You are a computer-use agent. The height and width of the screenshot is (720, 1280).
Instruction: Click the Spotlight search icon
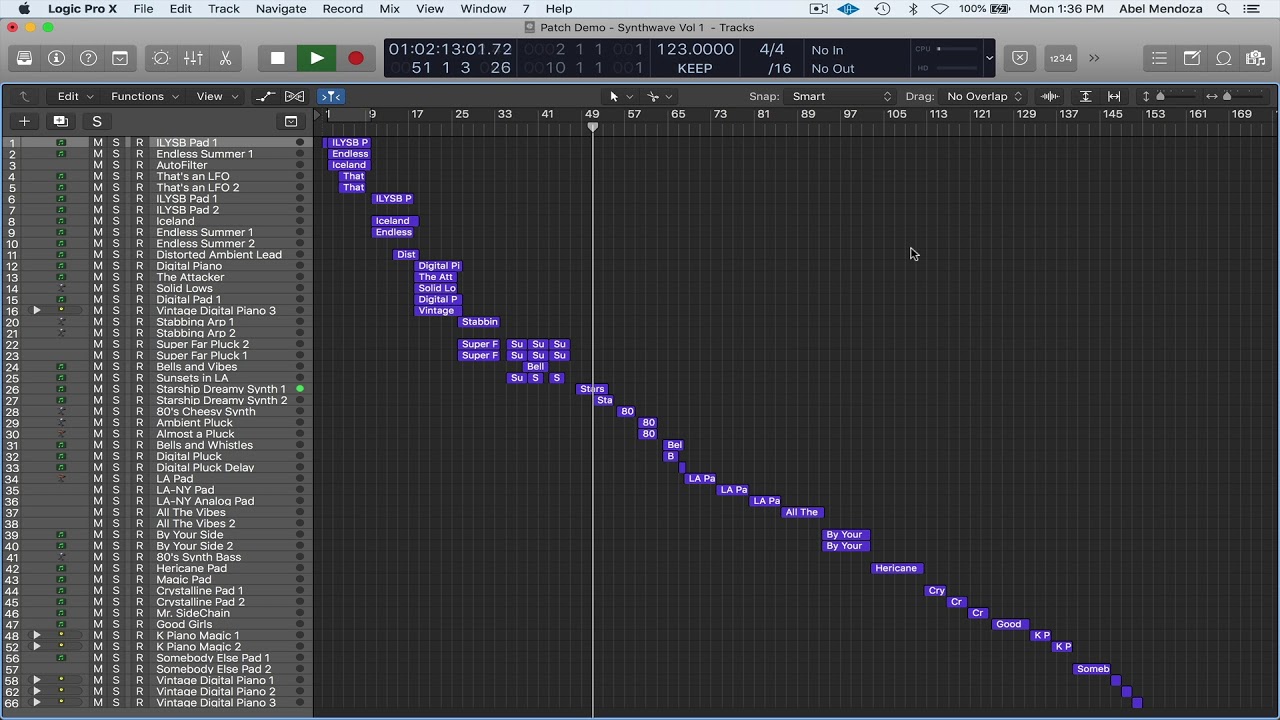click(x=1223, y=9)
